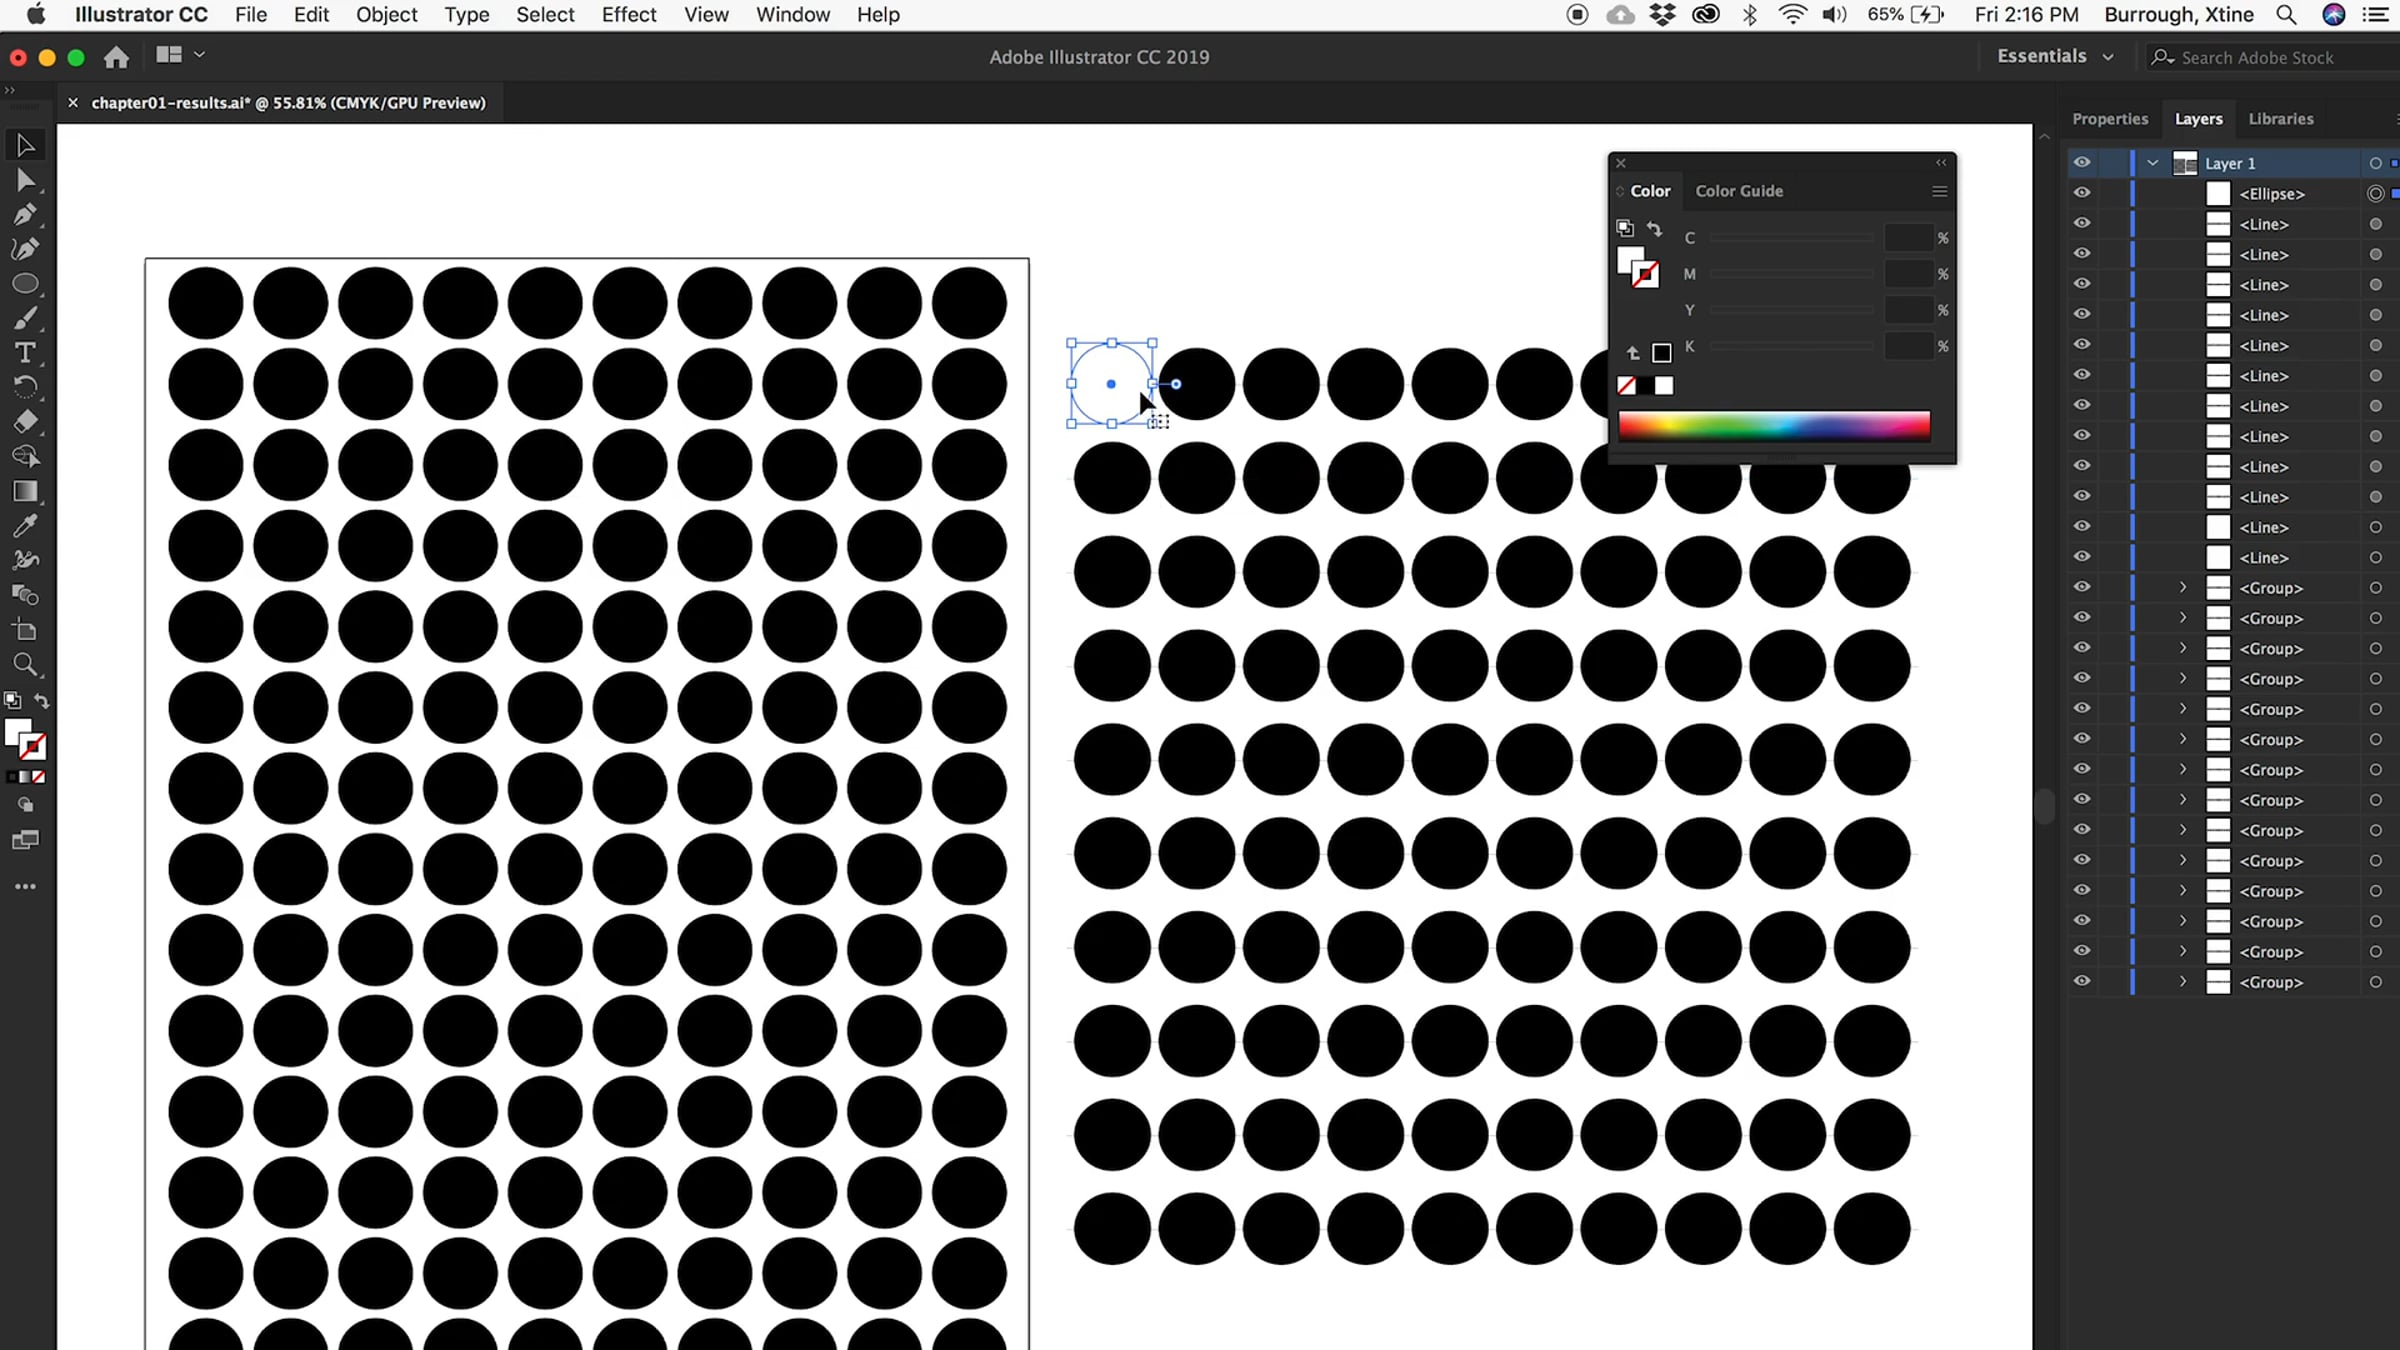
Task: Hide the first Group sublayer
Action: (2082, 587)
